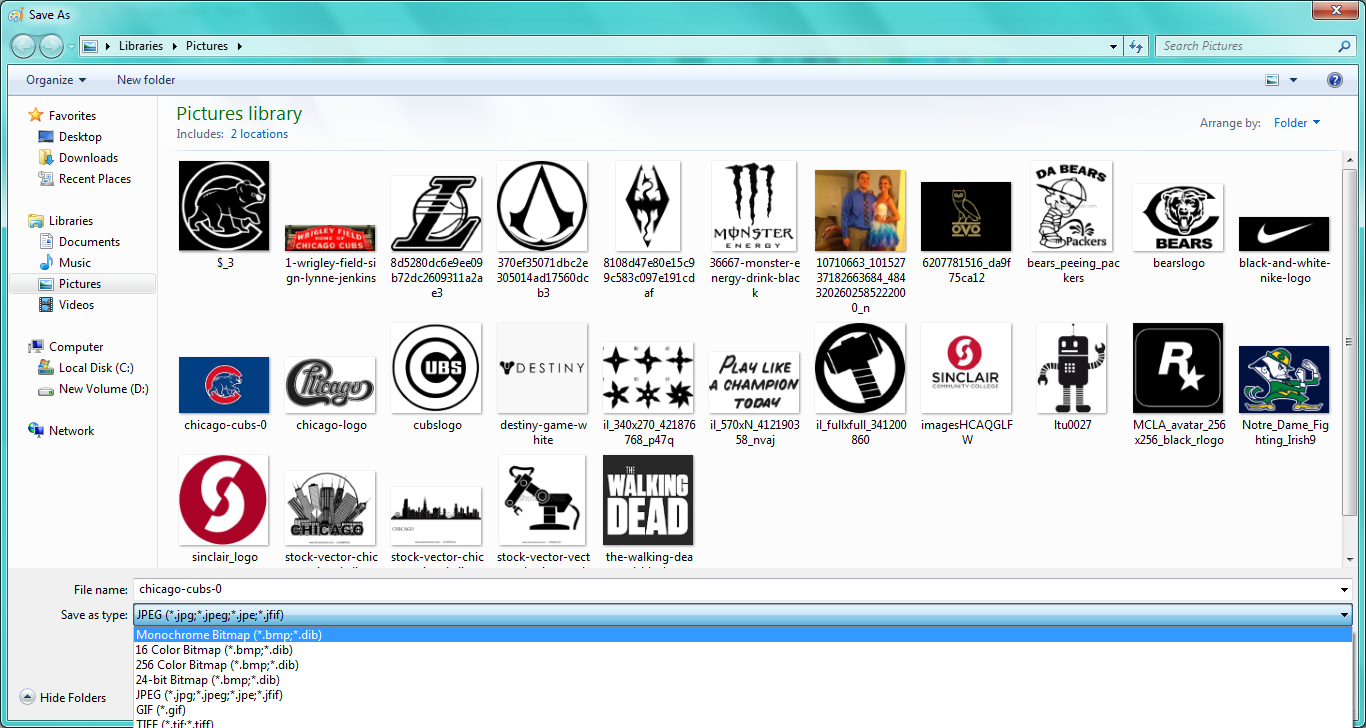Choose GIF (*.gif) file type
1366x728 pixels.
[x=743, y=710]
